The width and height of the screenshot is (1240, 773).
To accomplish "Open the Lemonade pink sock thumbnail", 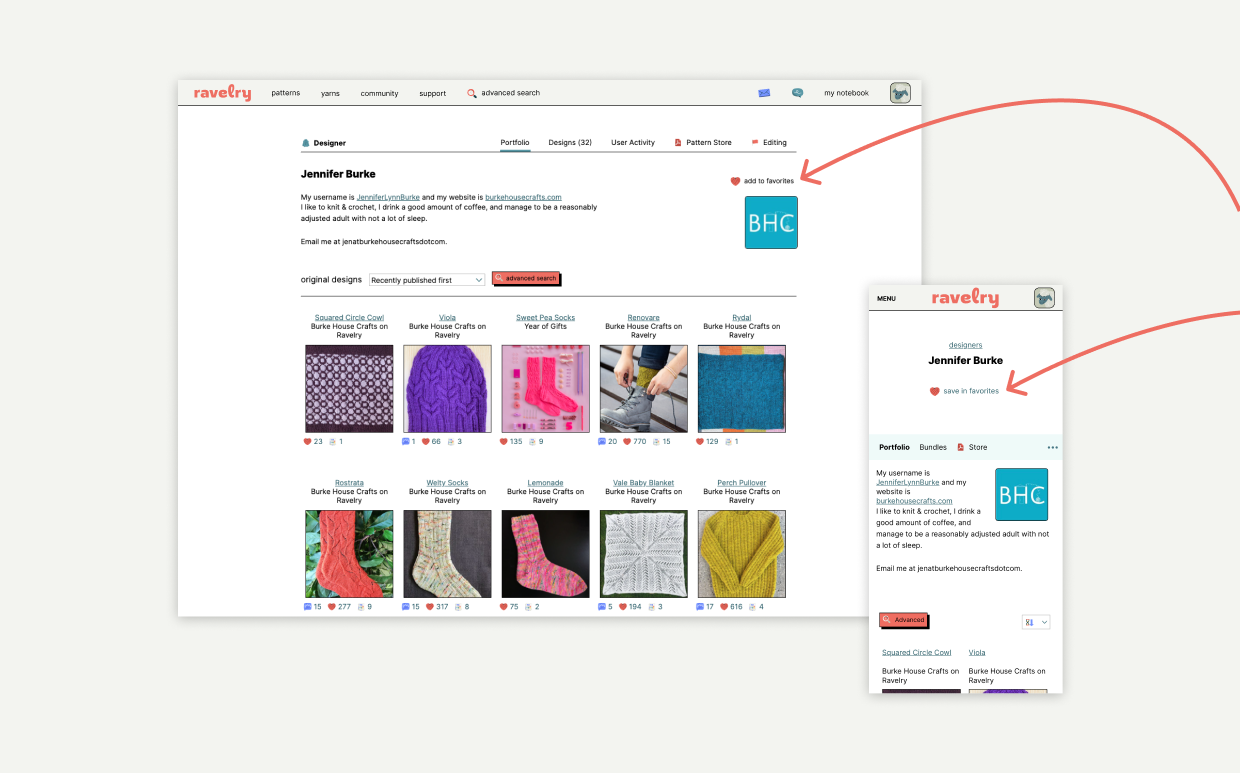I will tap(545, 554).
